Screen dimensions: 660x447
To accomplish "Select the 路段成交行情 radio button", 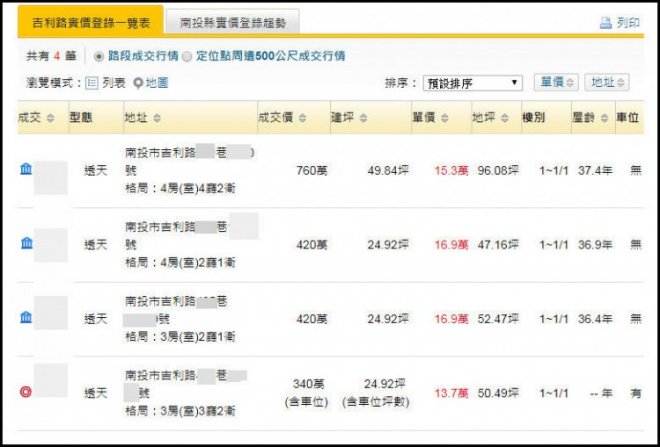I will 98,56.
